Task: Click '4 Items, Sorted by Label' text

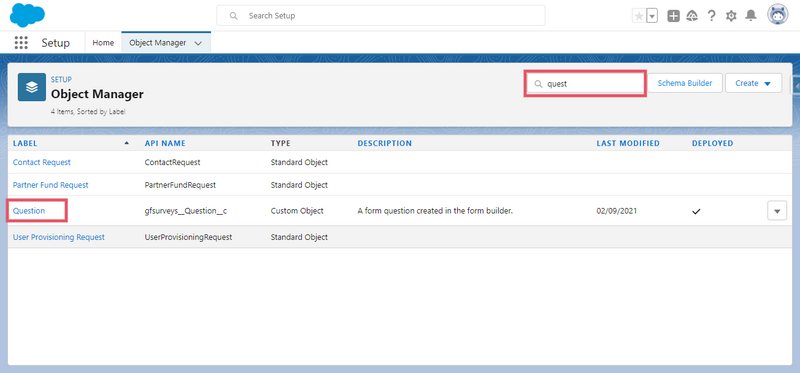Action: coord(88,112)
